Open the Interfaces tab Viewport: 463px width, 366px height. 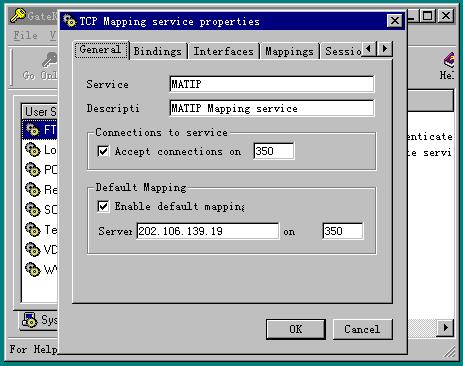click(x=224, y=51)
